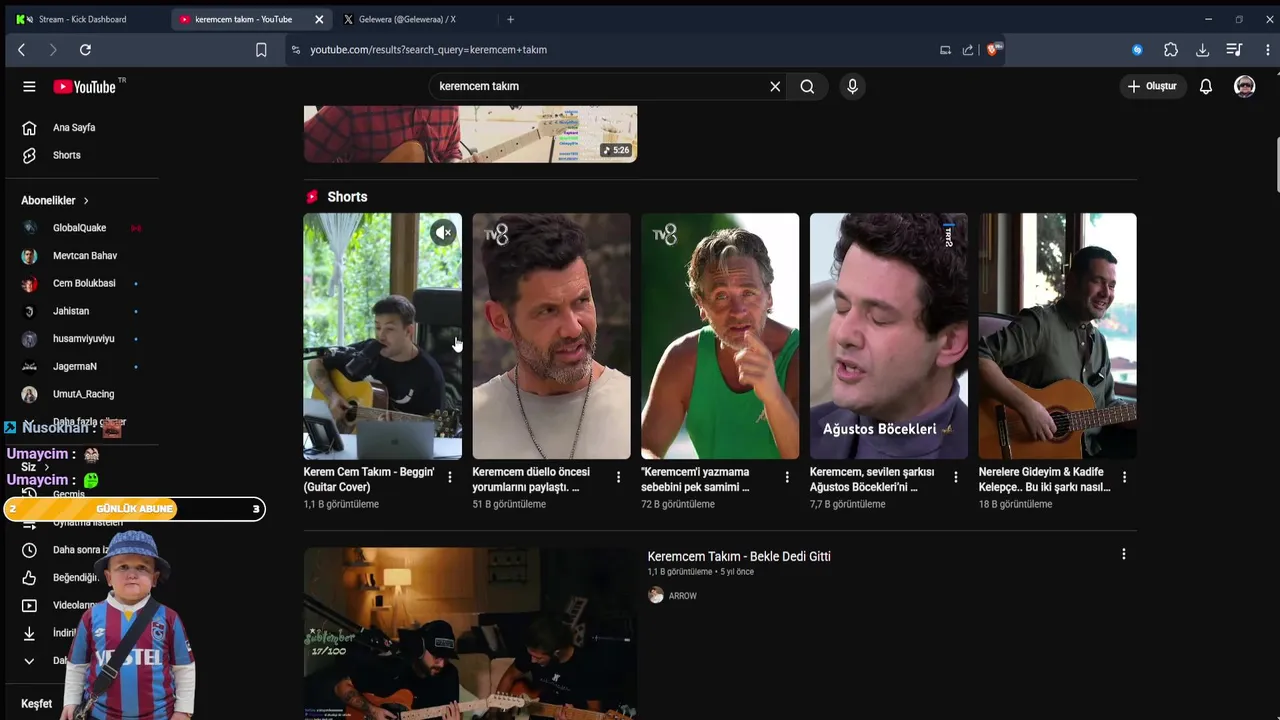Start voice search with microphone

pos(852,87)
